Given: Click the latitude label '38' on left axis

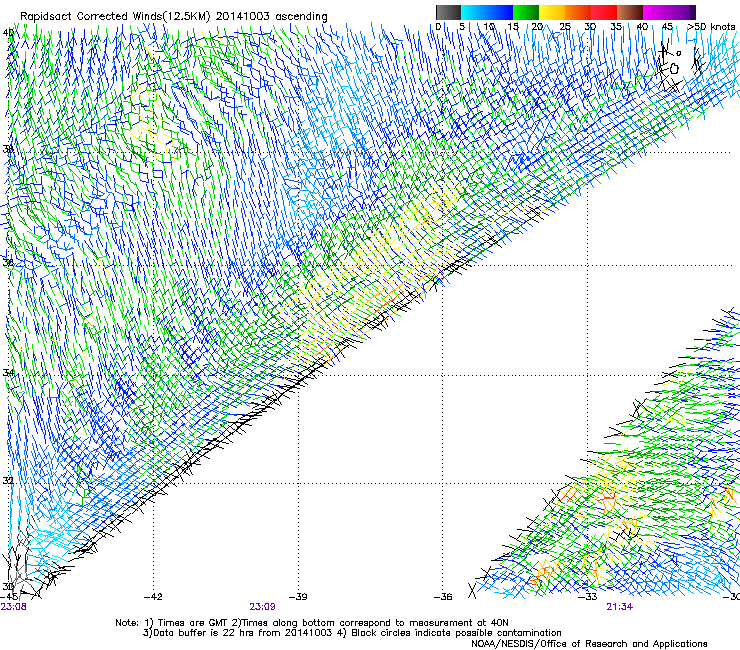Looking at the screenshot, I should tap(8, 150).
